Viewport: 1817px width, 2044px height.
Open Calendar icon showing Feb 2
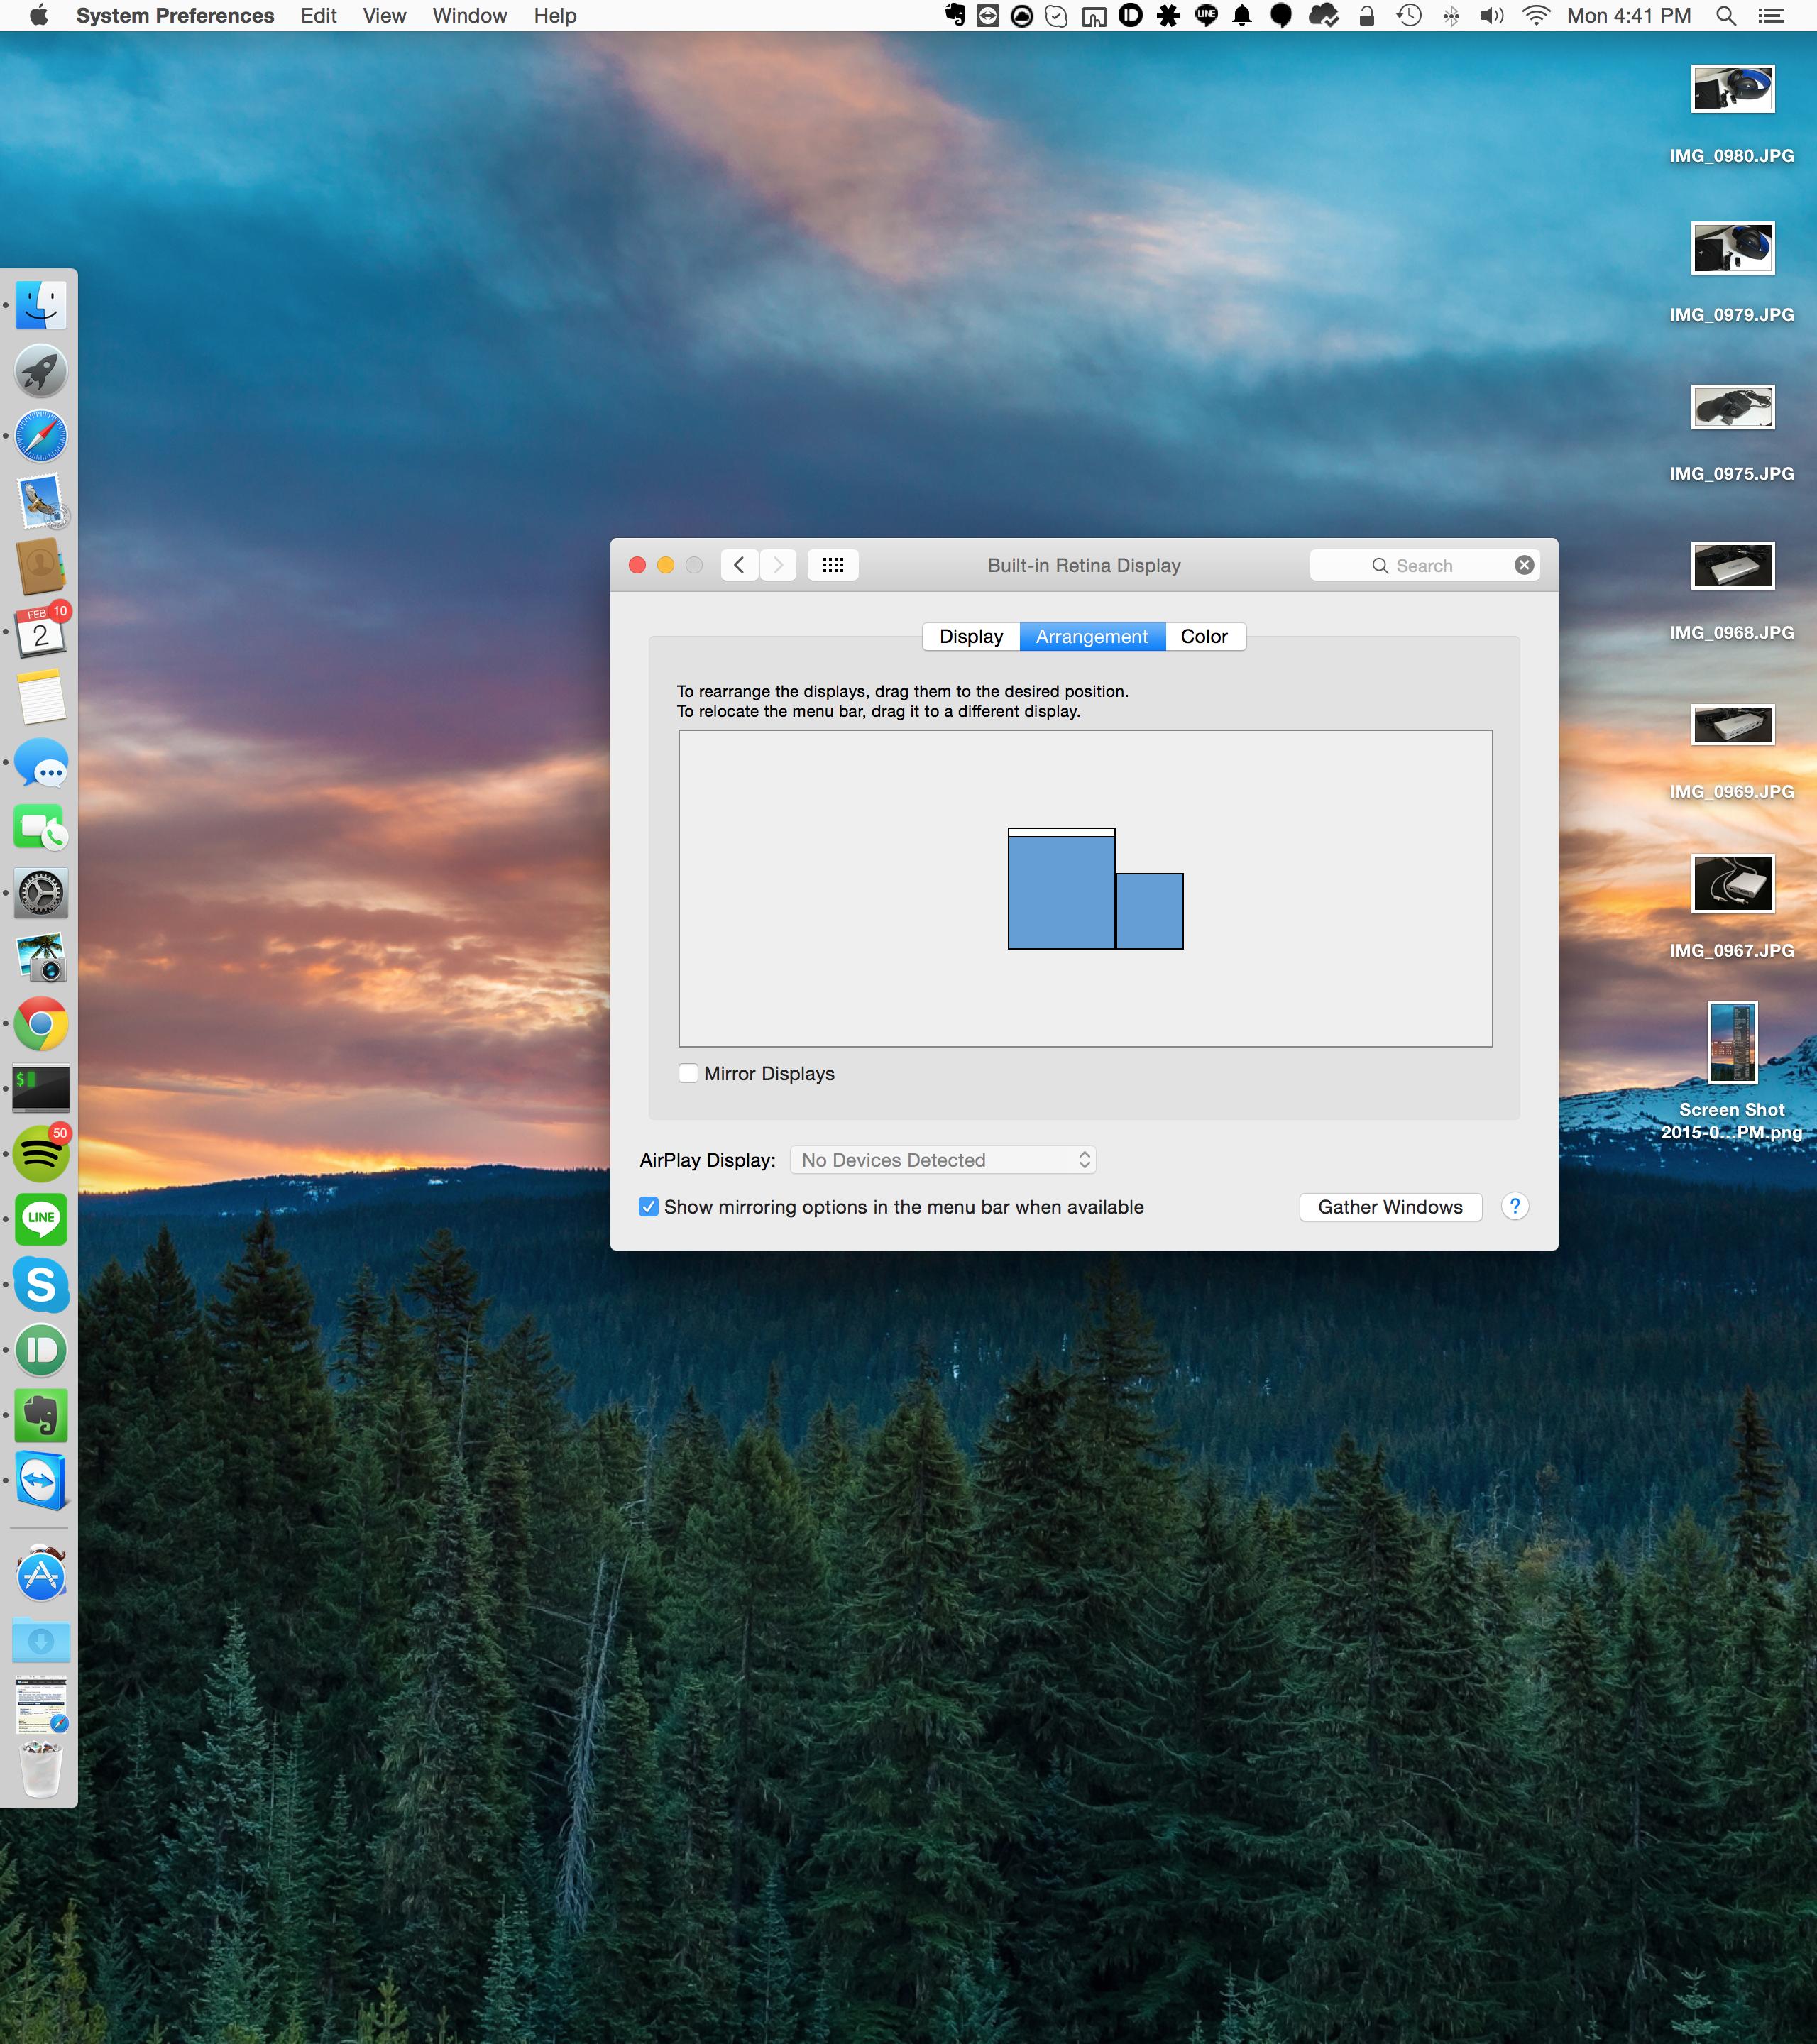click(41, 632)
